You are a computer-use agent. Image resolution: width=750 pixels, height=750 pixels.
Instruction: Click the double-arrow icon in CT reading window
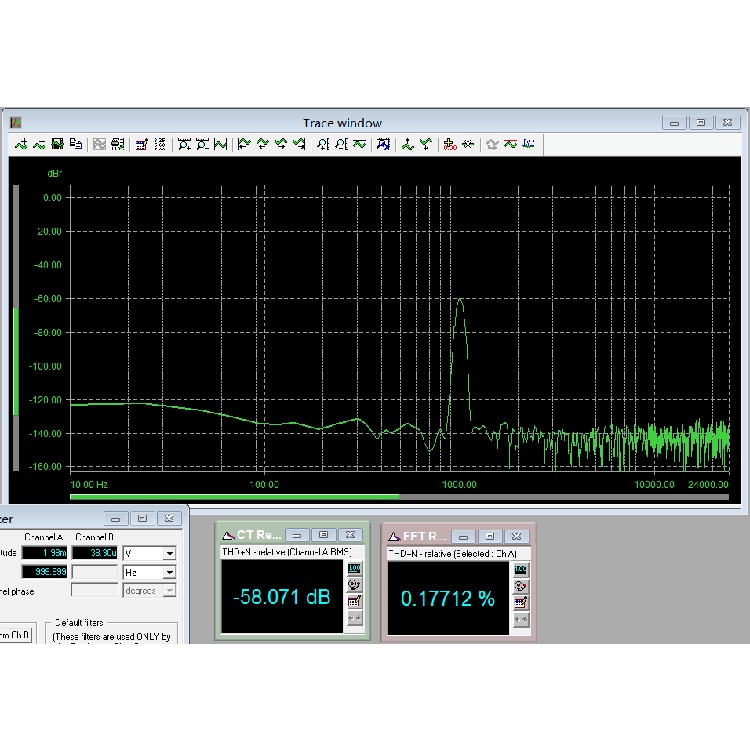coord(354,619)
